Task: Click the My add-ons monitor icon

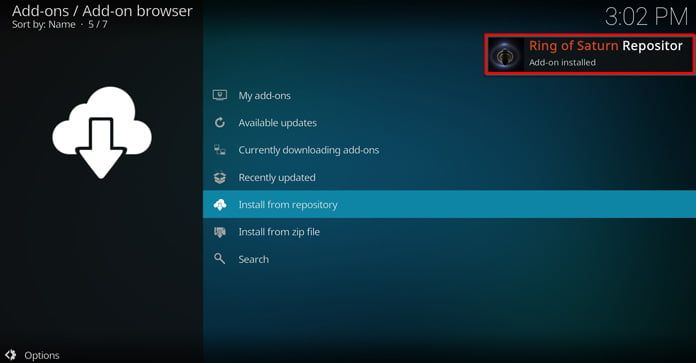Action: pos(220,95)
